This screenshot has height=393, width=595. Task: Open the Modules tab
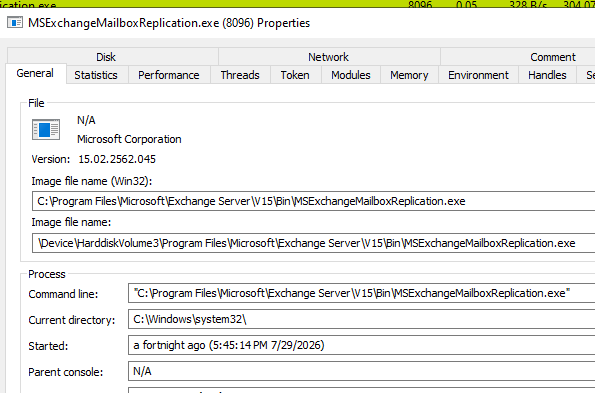point(351,75)
